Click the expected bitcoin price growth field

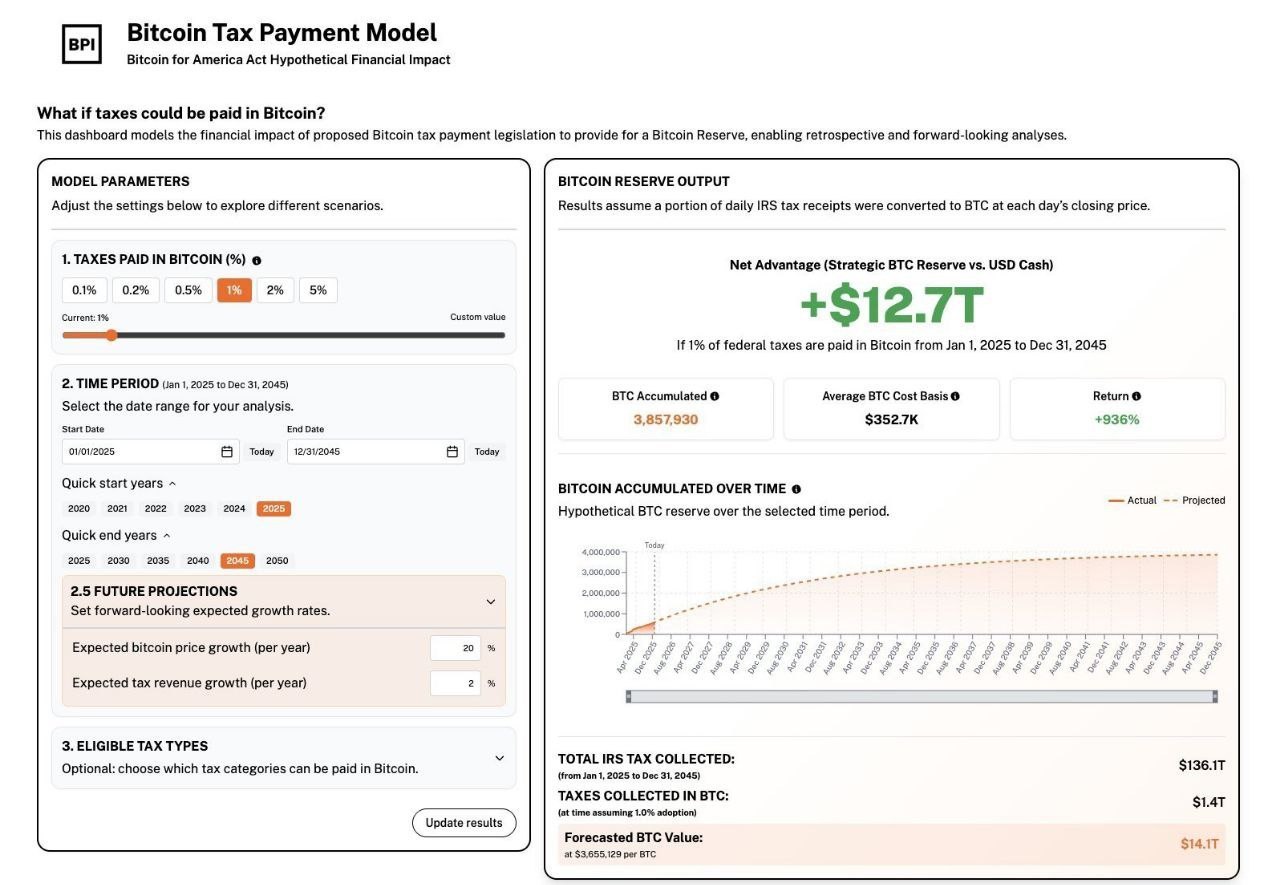pyautogui.click(x=456, y=648)
